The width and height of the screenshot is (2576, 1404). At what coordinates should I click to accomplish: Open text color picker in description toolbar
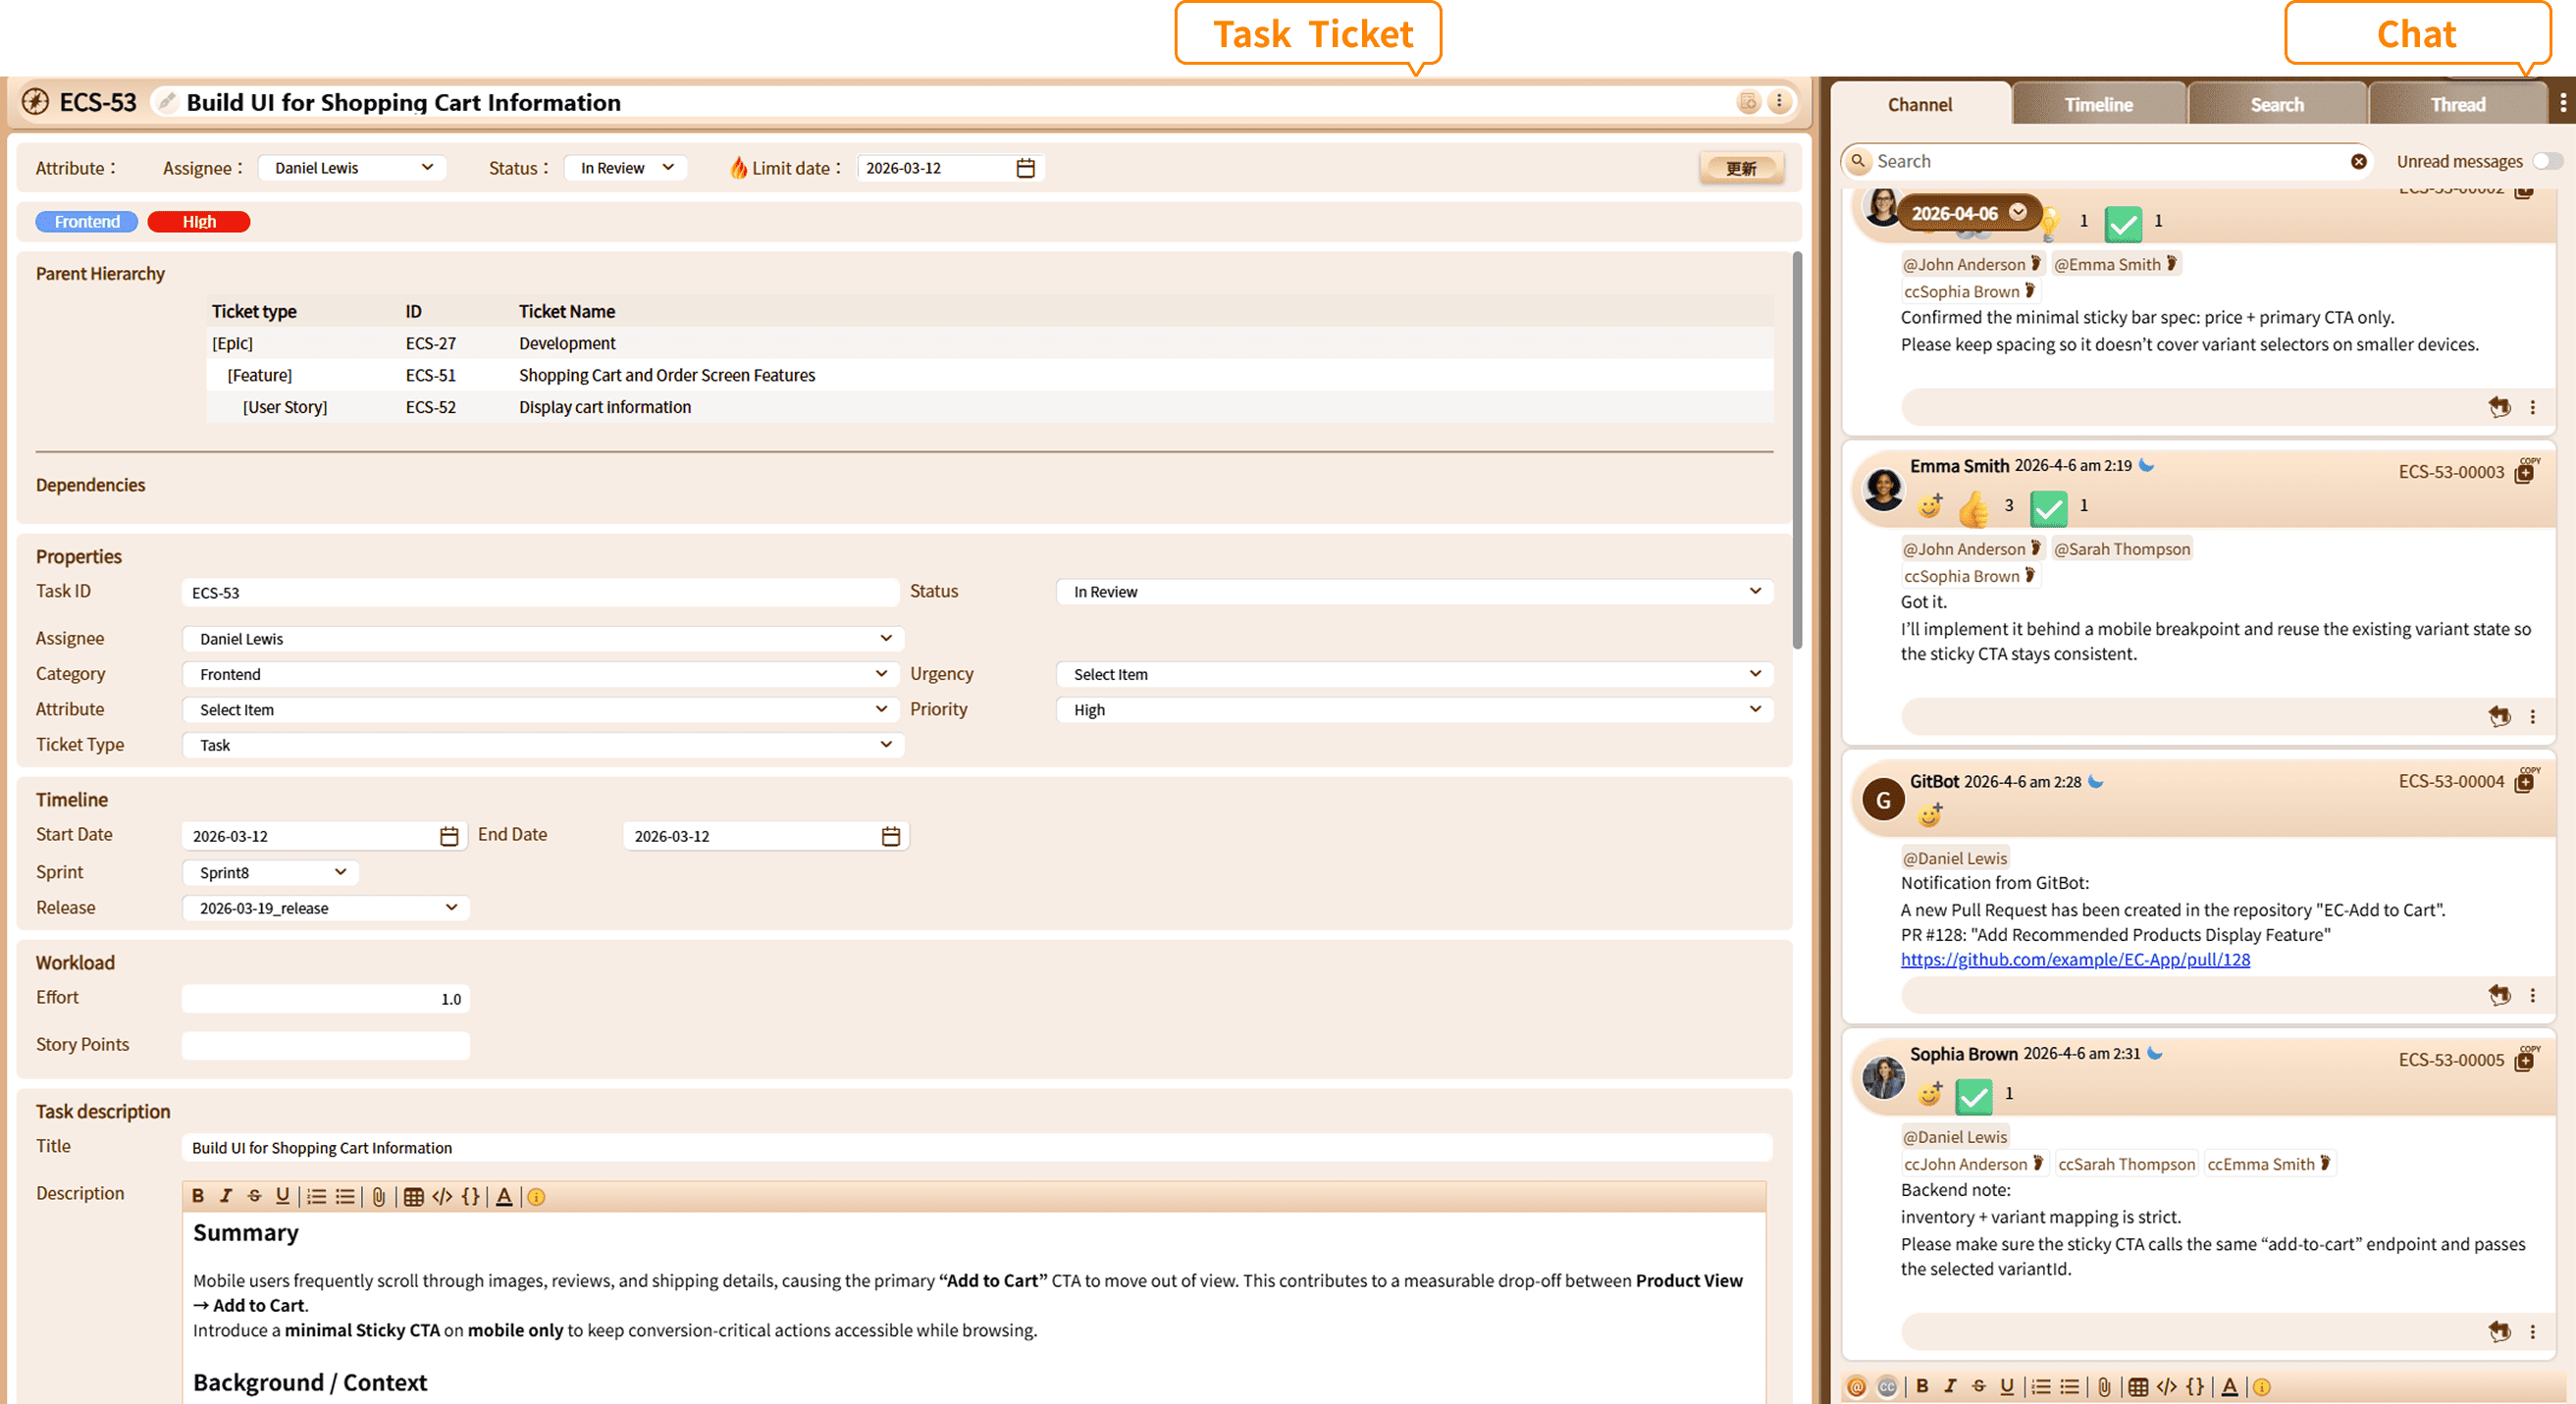coord(504,1197)
